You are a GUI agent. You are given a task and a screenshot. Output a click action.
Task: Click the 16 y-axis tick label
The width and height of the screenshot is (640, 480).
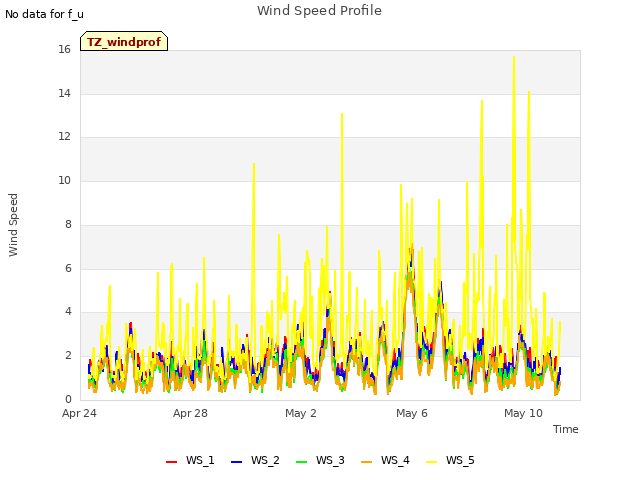pos(64,50)
